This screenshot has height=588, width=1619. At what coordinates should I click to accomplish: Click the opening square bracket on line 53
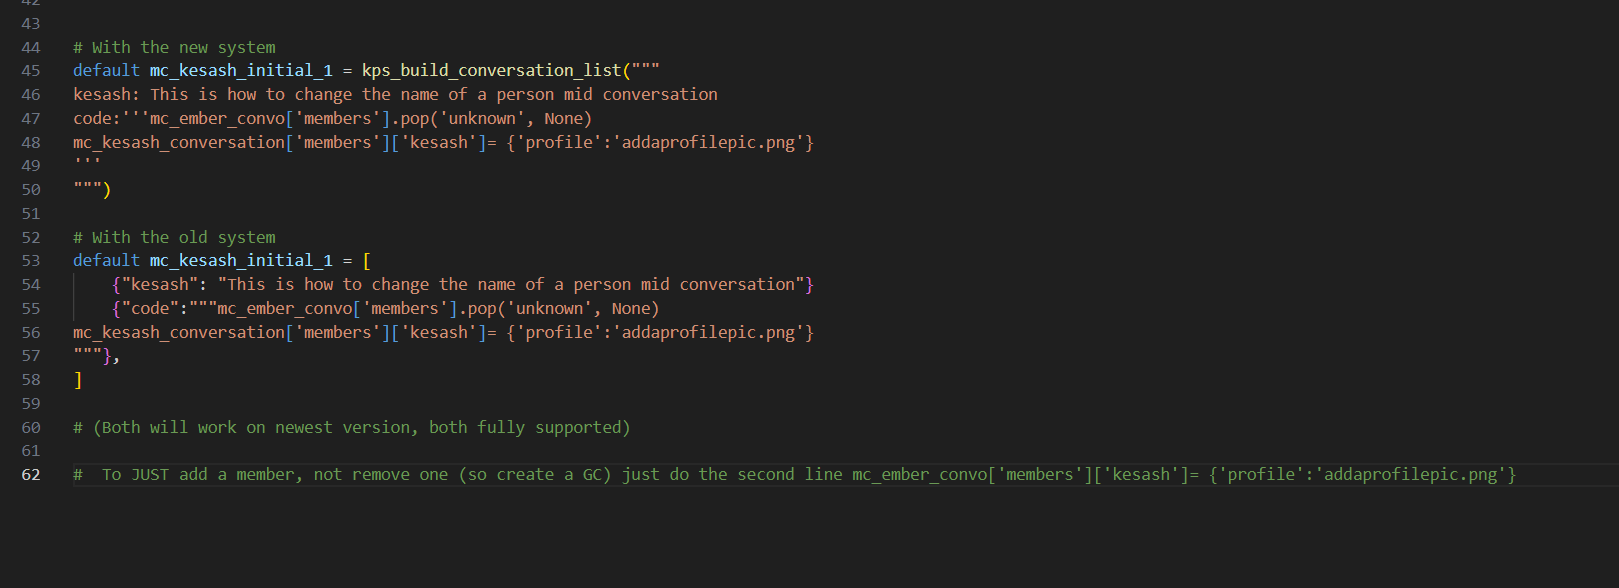(366, 261)
